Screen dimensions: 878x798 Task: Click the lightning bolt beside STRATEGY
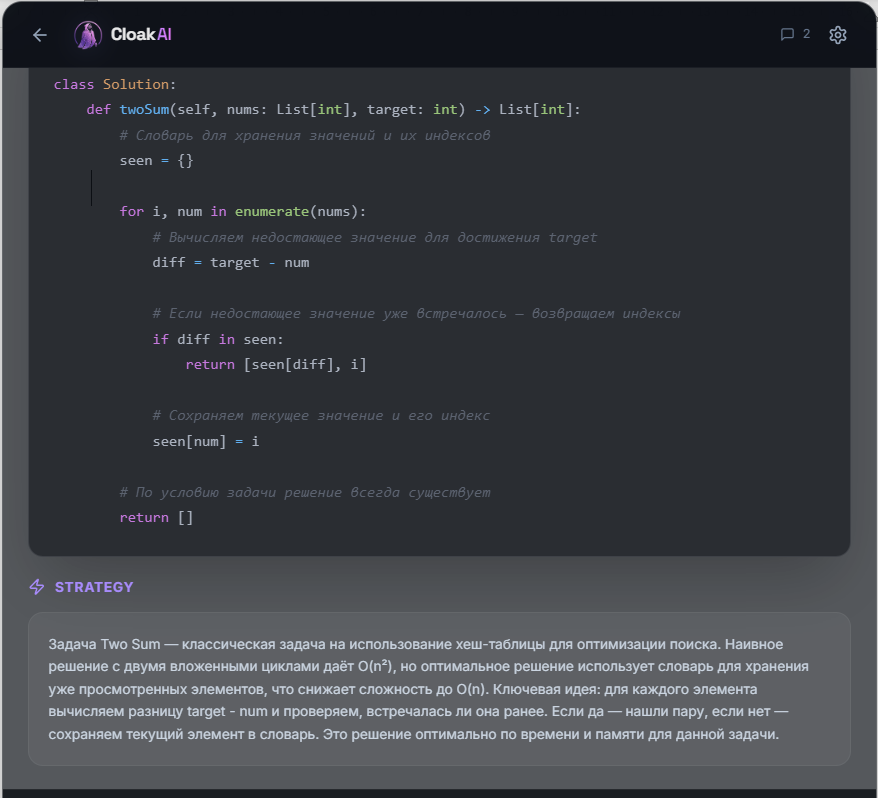37,587
